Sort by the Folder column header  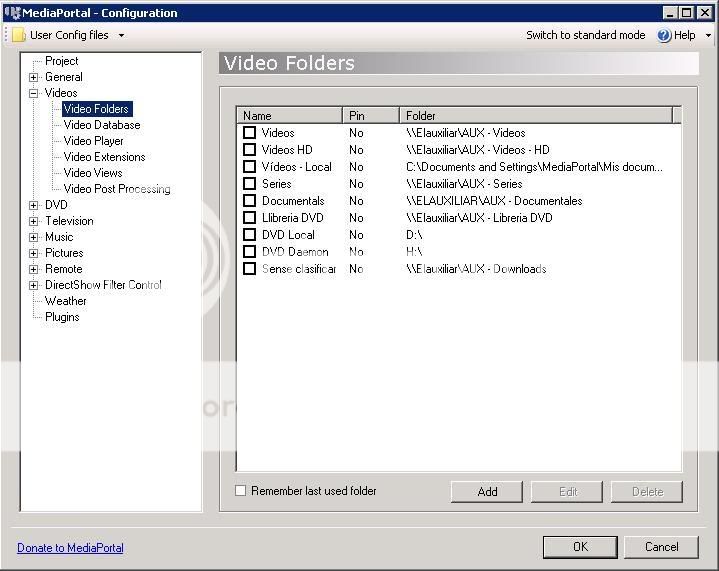pos(536,116)
